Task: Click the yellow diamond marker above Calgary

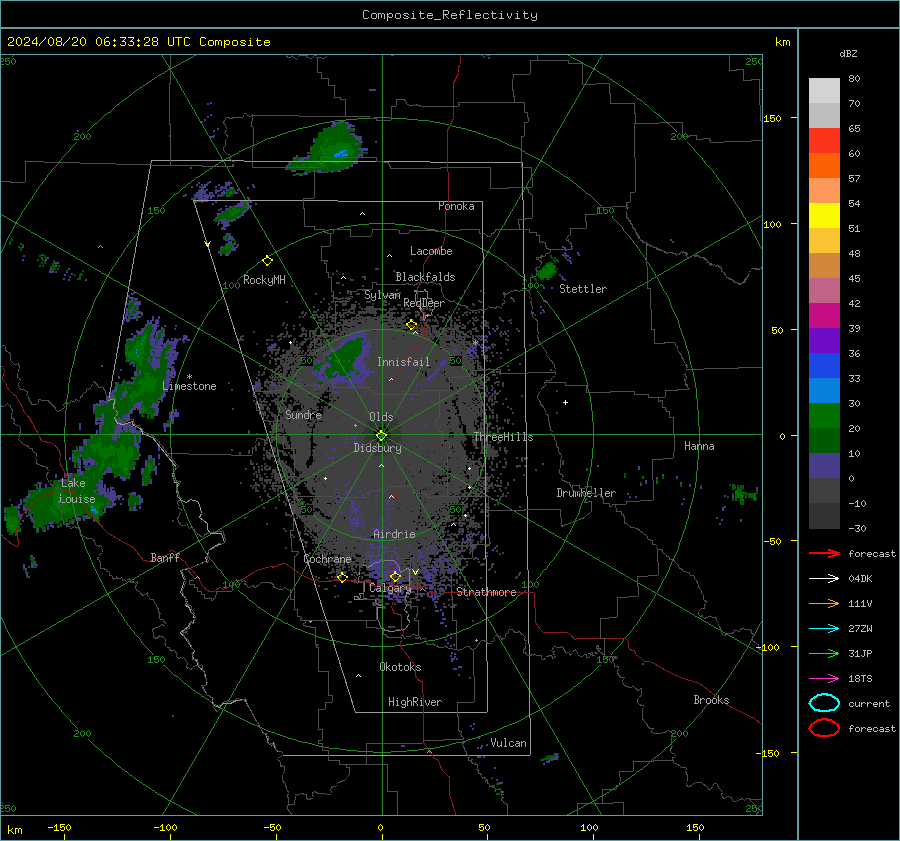Action: 395,576
